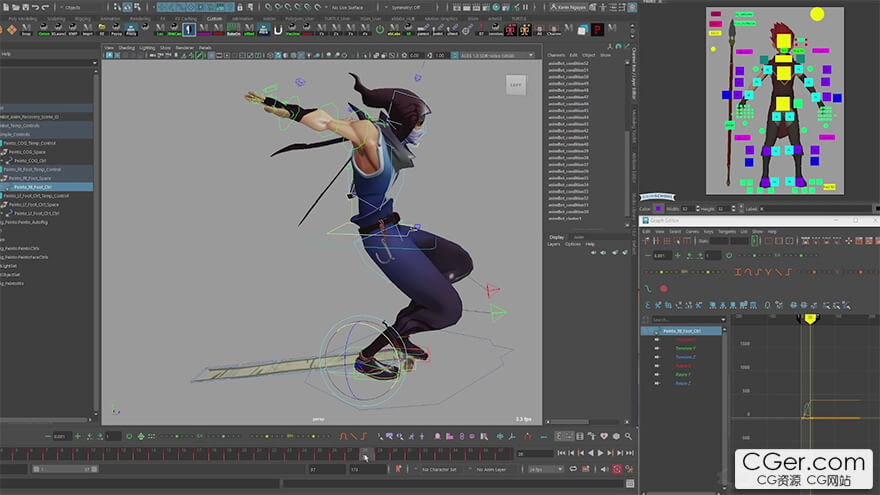The width and height of the screenshot is (880, 495).
Task: Click the Graph Editor yellow current time marker
Action: coord(810,319)
